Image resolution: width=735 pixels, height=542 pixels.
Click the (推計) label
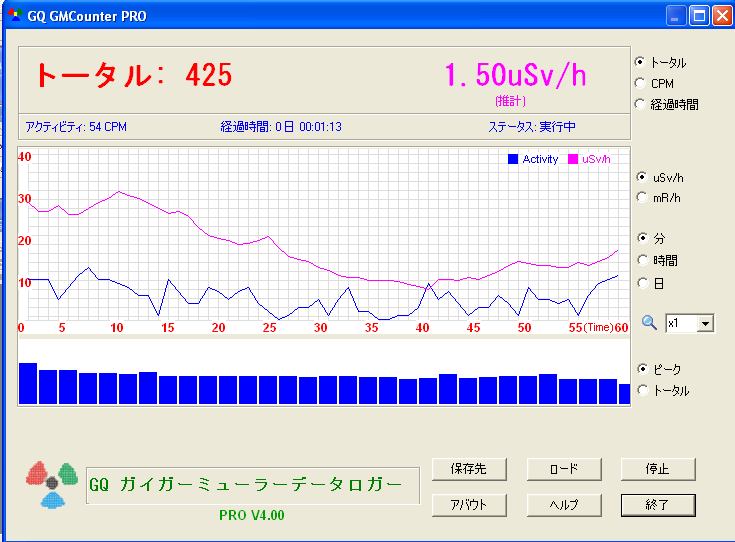[x=510, y=100]
